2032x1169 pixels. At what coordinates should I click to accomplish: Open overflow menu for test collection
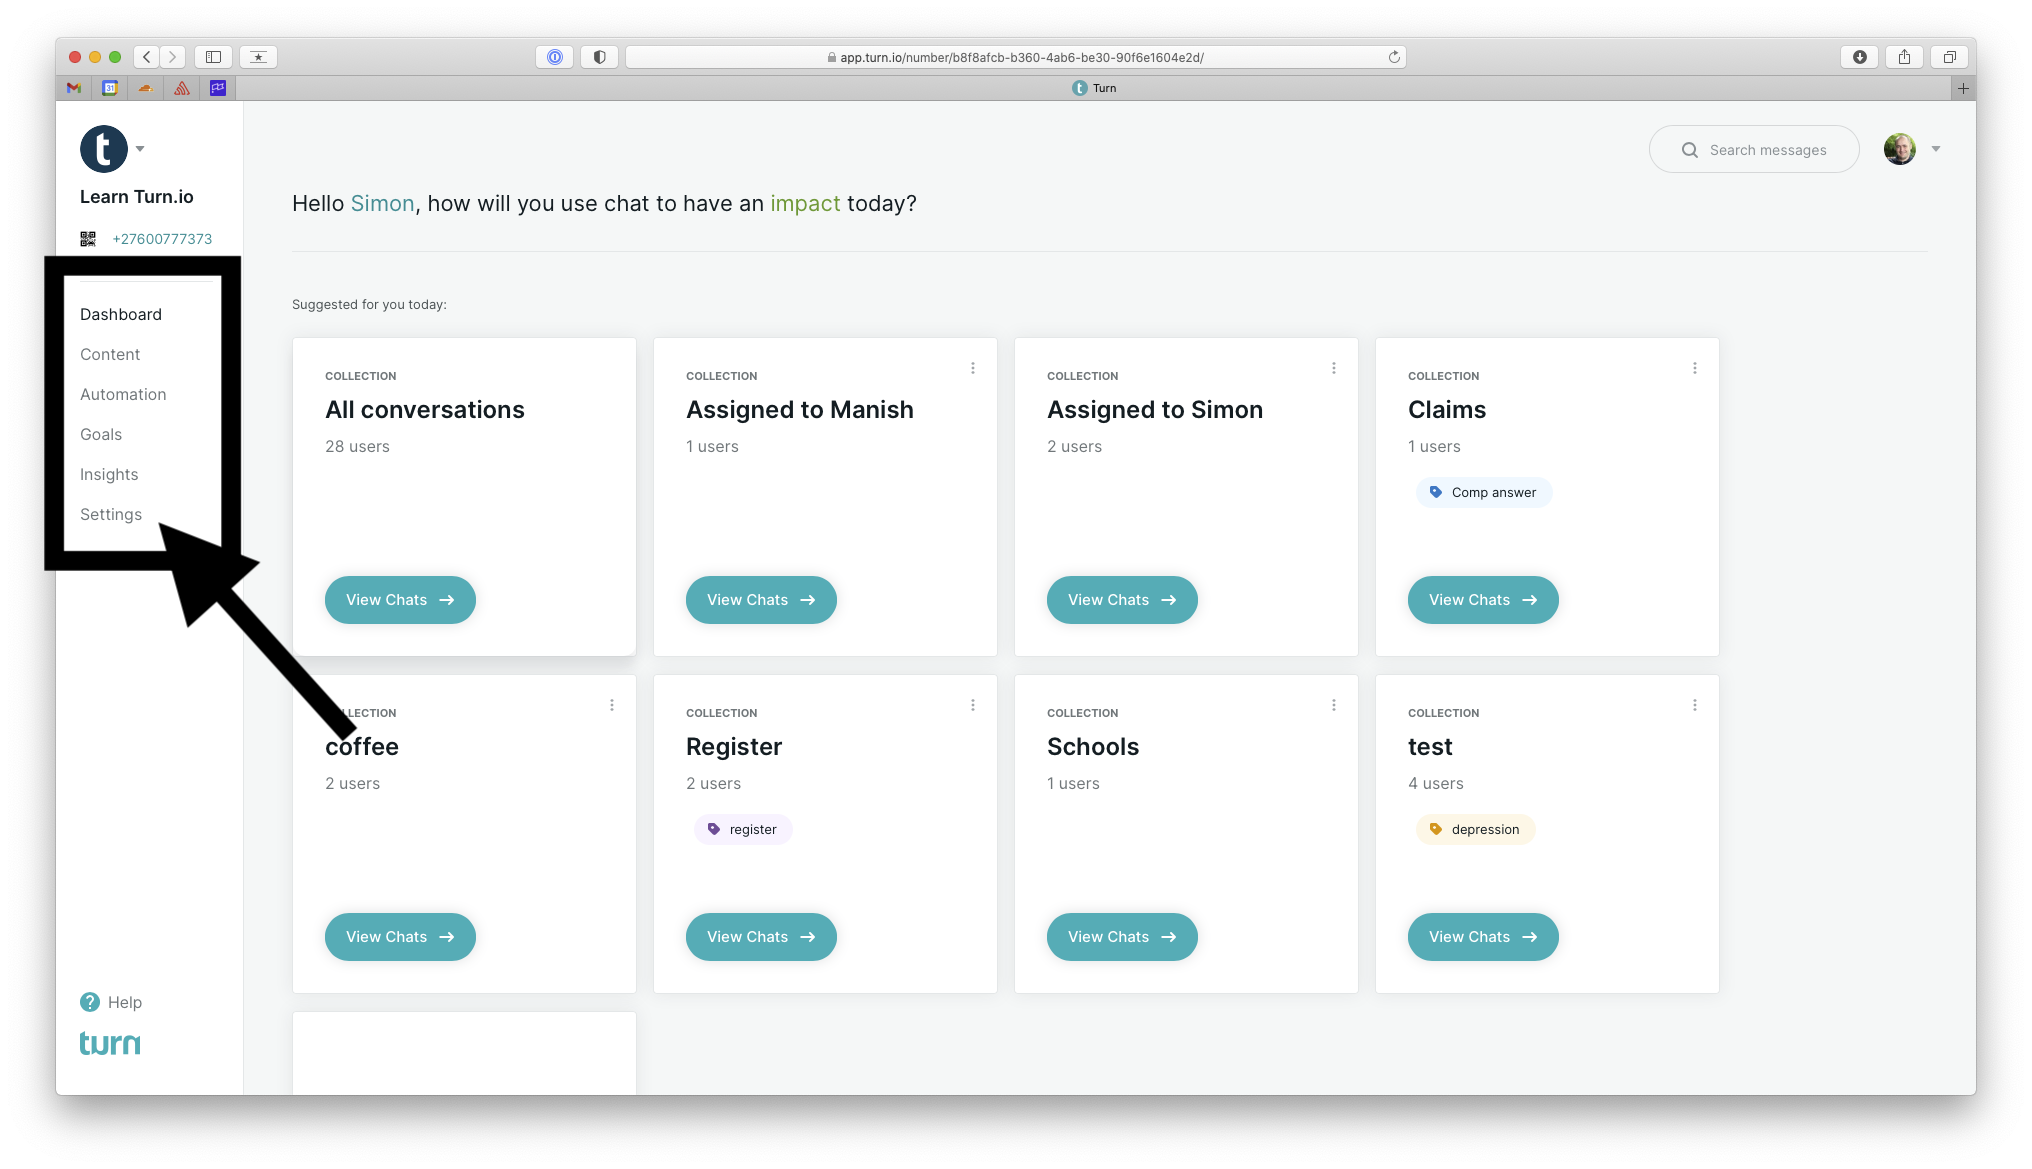coord(1694,704)
